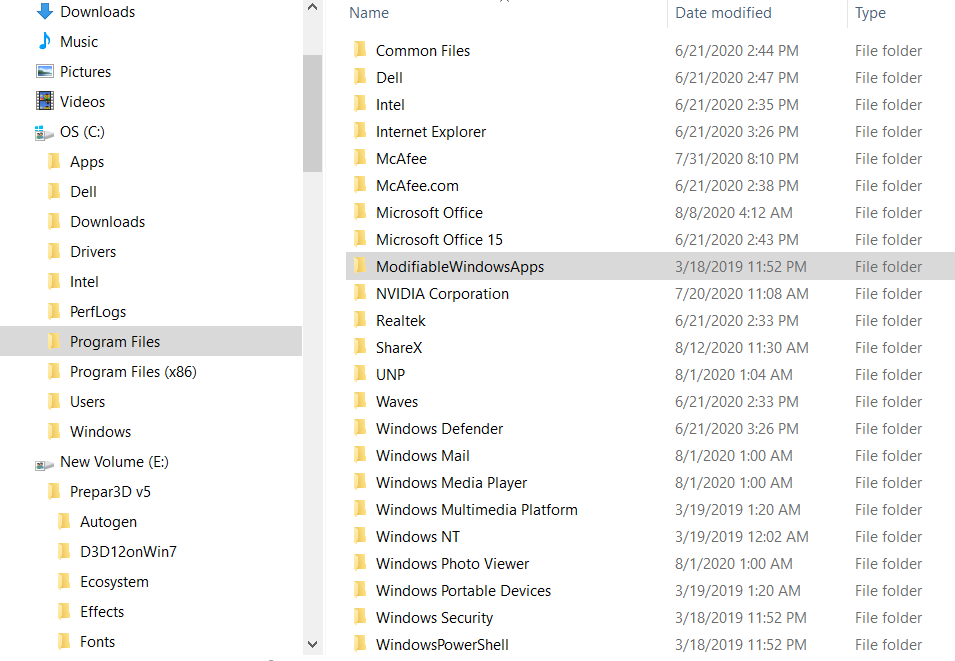Click the PerfLogs folder icon
The image size is (955, 661).
tap(54, 311)
